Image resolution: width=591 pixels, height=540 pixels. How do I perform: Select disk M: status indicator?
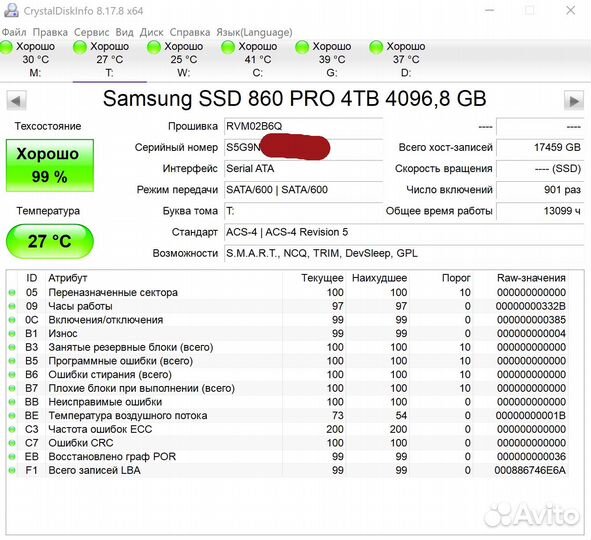point(29,59)
